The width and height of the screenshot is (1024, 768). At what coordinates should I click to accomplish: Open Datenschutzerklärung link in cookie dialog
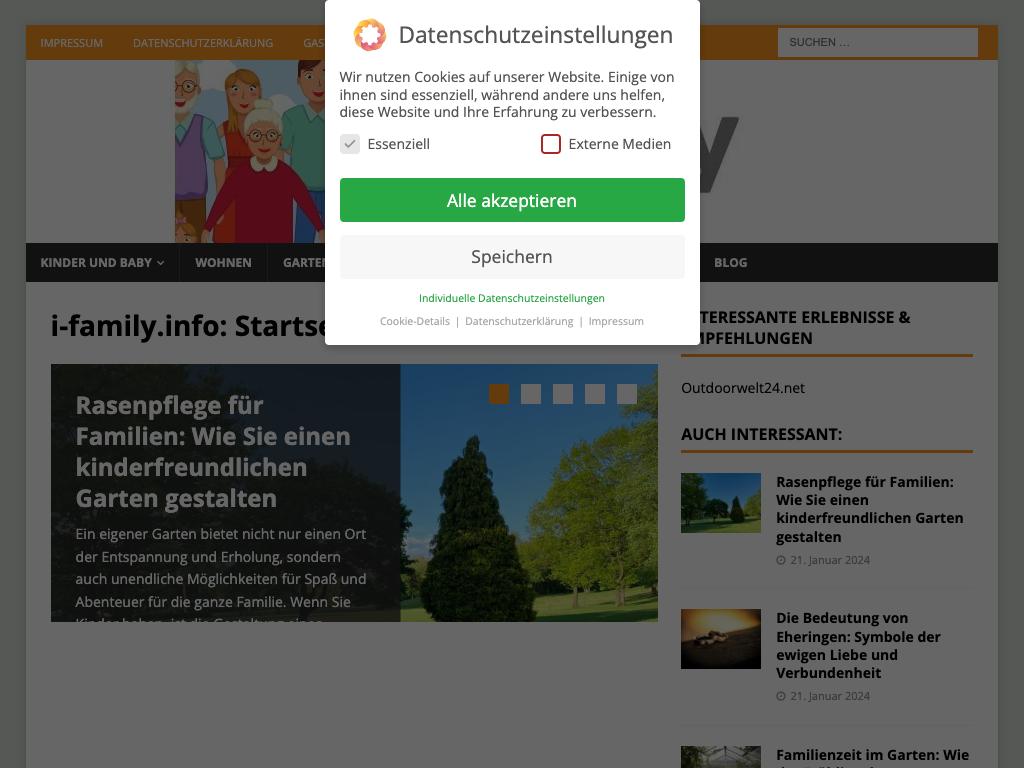[x=519, y=321]
